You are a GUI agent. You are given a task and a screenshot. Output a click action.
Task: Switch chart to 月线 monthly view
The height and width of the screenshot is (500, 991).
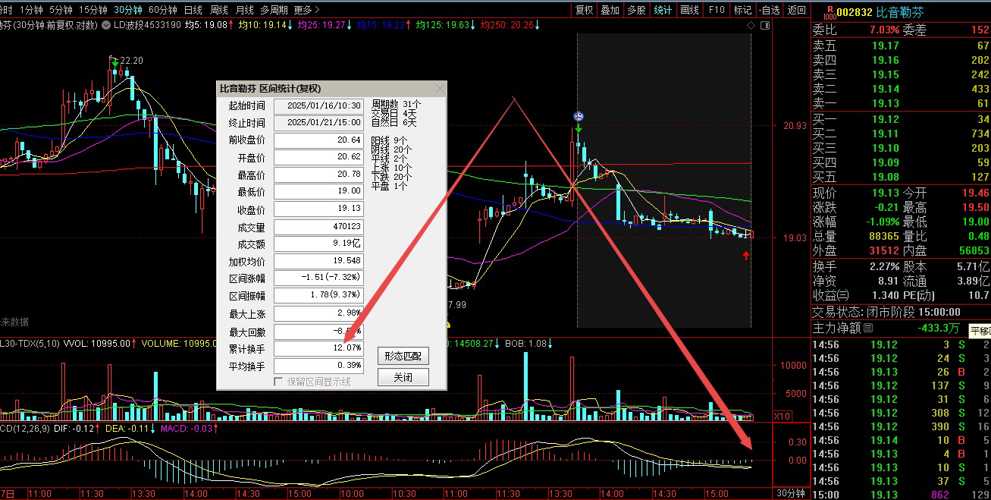[244, 10]
